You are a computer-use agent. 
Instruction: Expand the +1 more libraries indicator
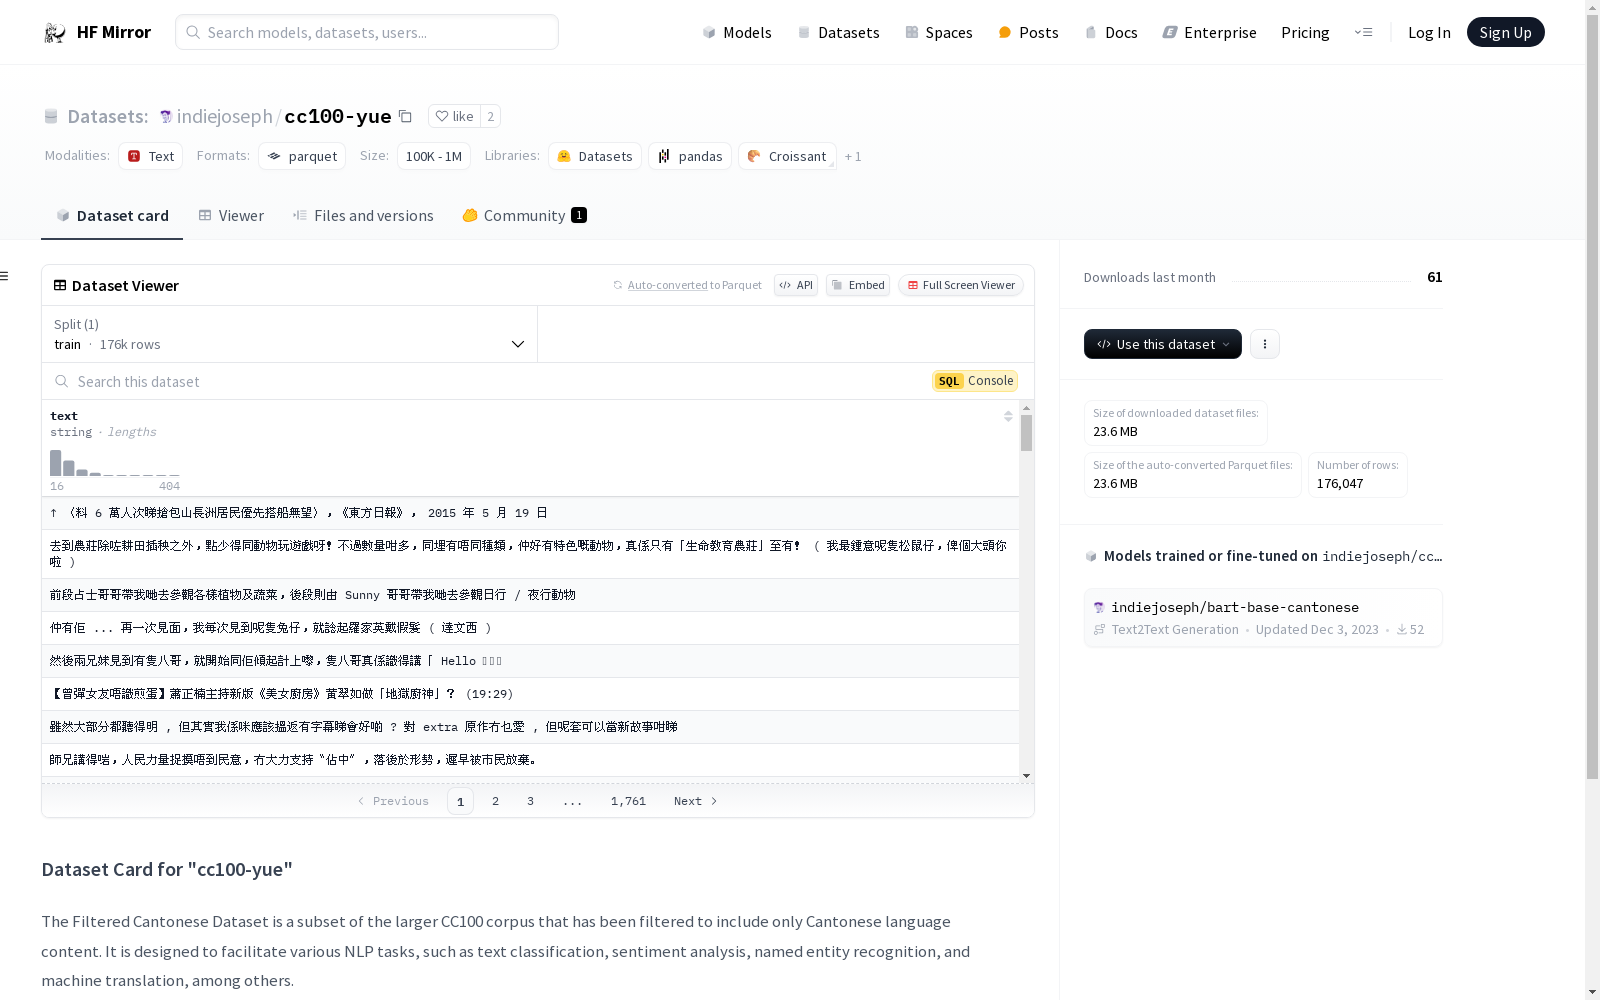(x=853, y=156)
